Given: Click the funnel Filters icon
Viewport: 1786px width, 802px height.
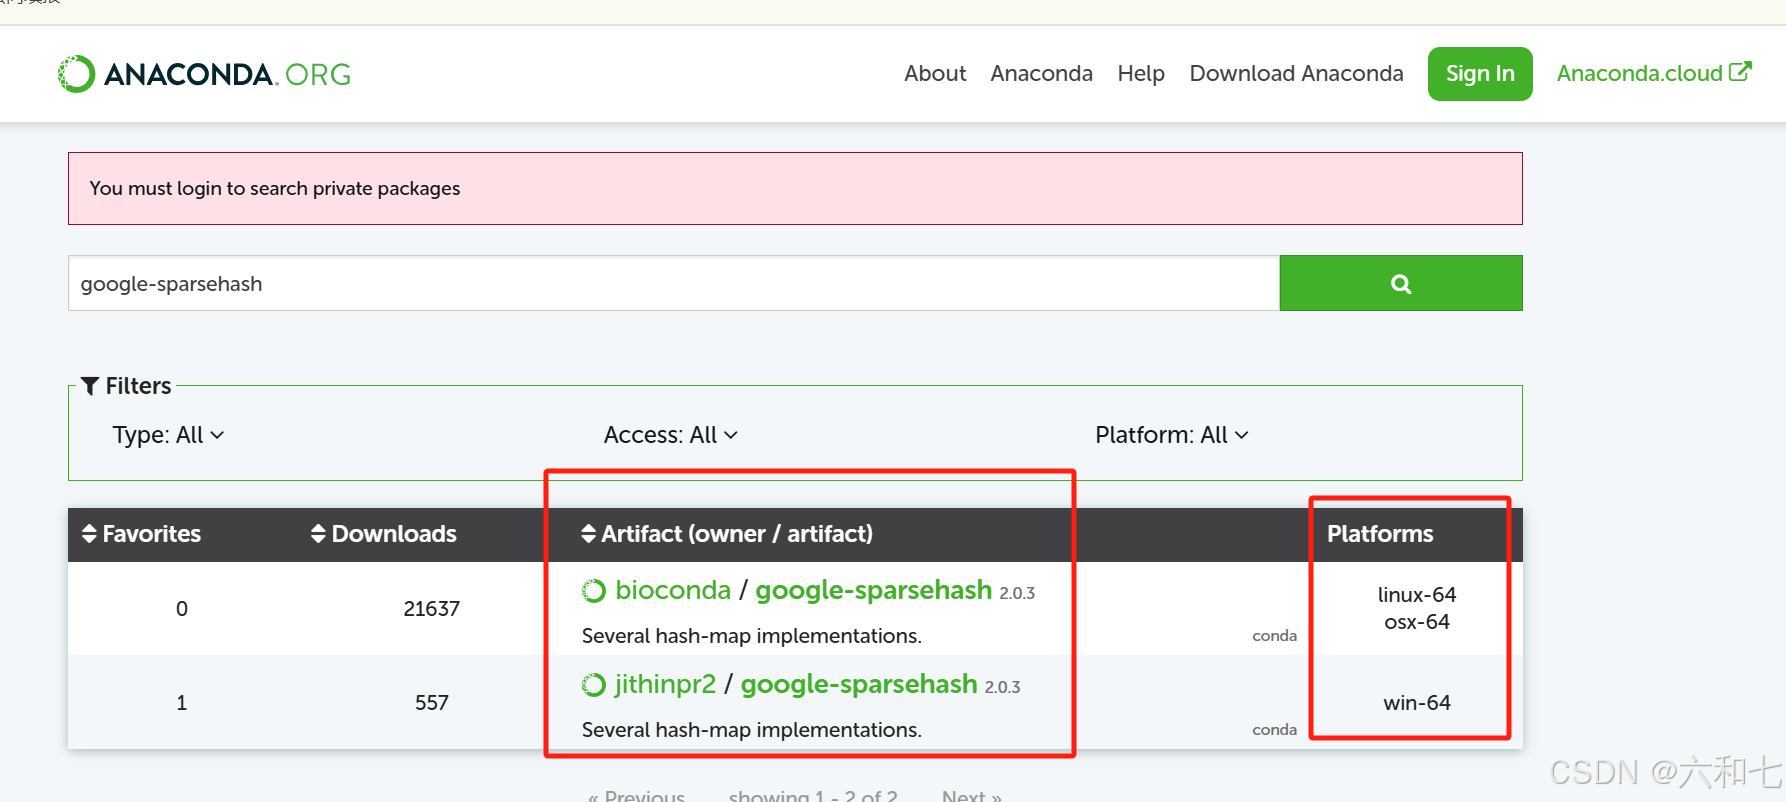Looking at the screenshot, I should 90,386.
